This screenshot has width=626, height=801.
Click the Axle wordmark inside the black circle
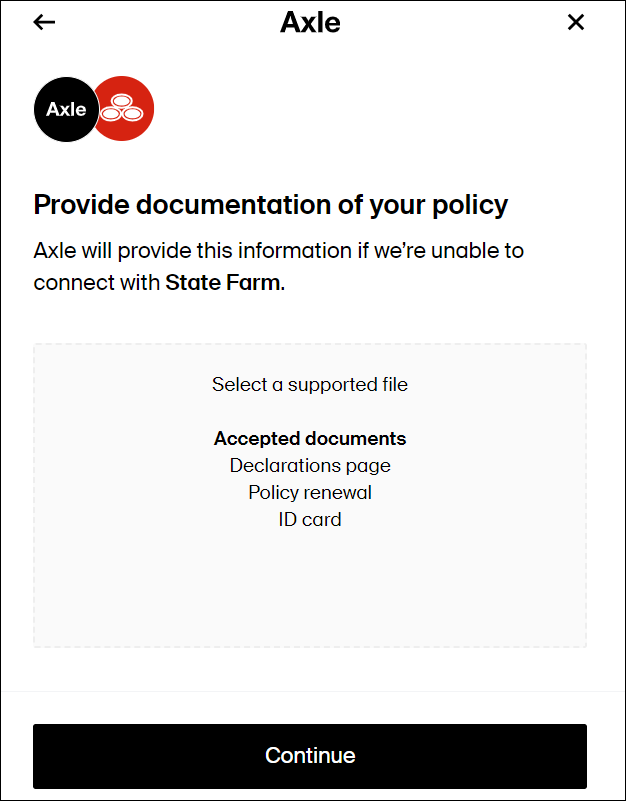(66, 109)
